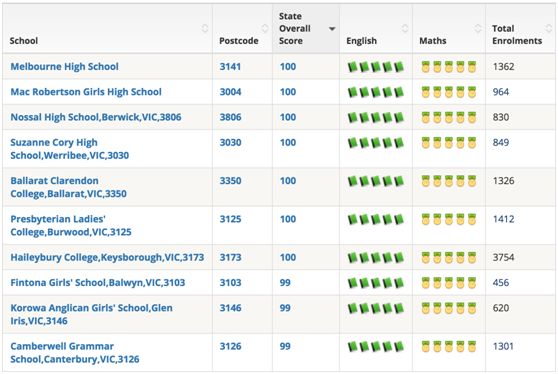This screenshot has height=374, width=558.
Task: Click postcode 3173 link
Action: point(230,257)
